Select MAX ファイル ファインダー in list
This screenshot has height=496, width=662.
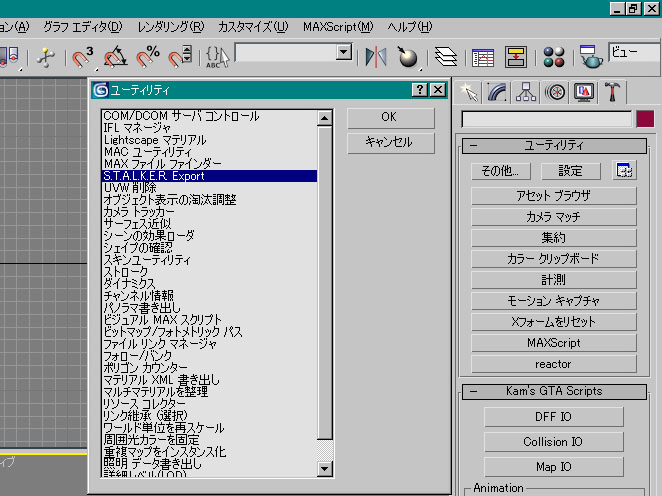pyautogui.click(x=209, y=164)
